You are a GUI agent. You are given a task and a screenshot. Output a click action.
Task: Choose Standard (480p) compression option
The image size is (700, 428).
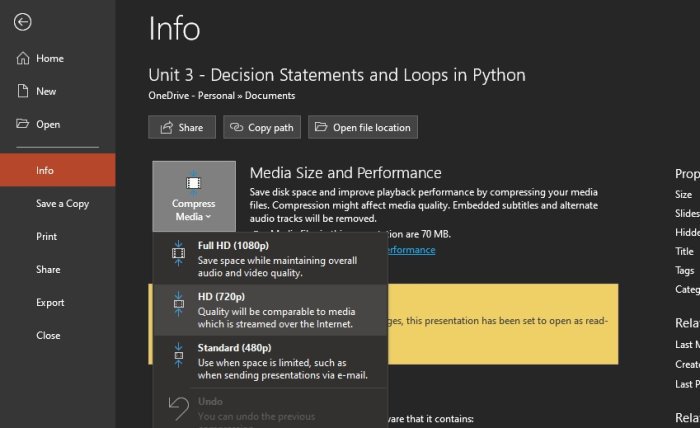point(270,362)
